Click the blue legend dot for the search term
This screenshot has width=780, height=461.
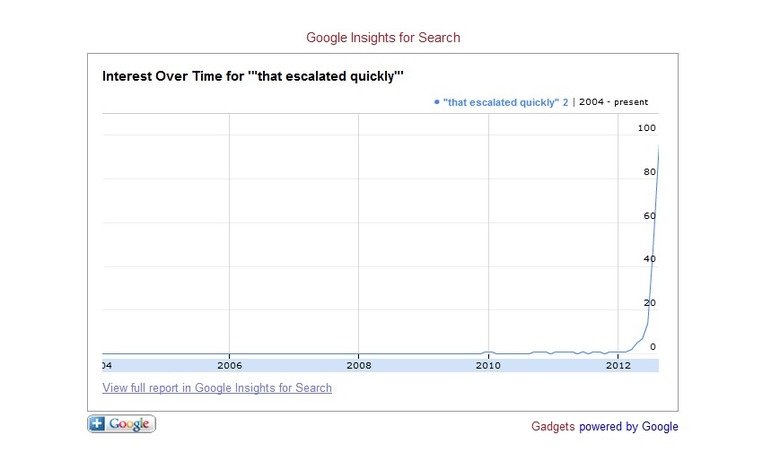point(437,102)
